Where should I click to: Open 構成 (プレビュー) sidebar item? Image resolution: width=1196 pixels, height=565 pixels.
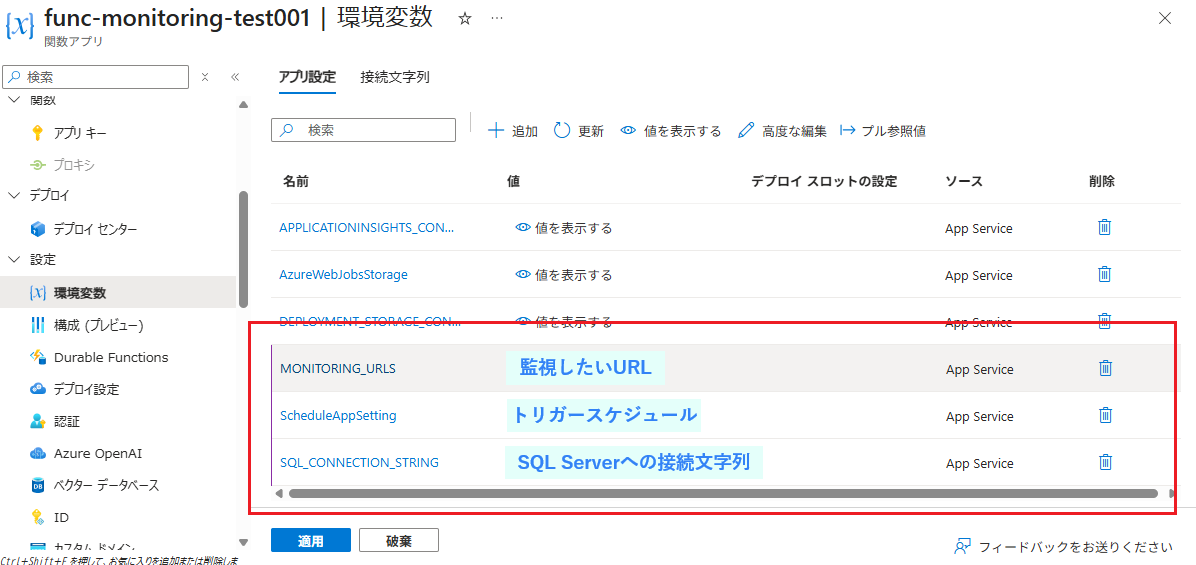click(x=98, y=326)
